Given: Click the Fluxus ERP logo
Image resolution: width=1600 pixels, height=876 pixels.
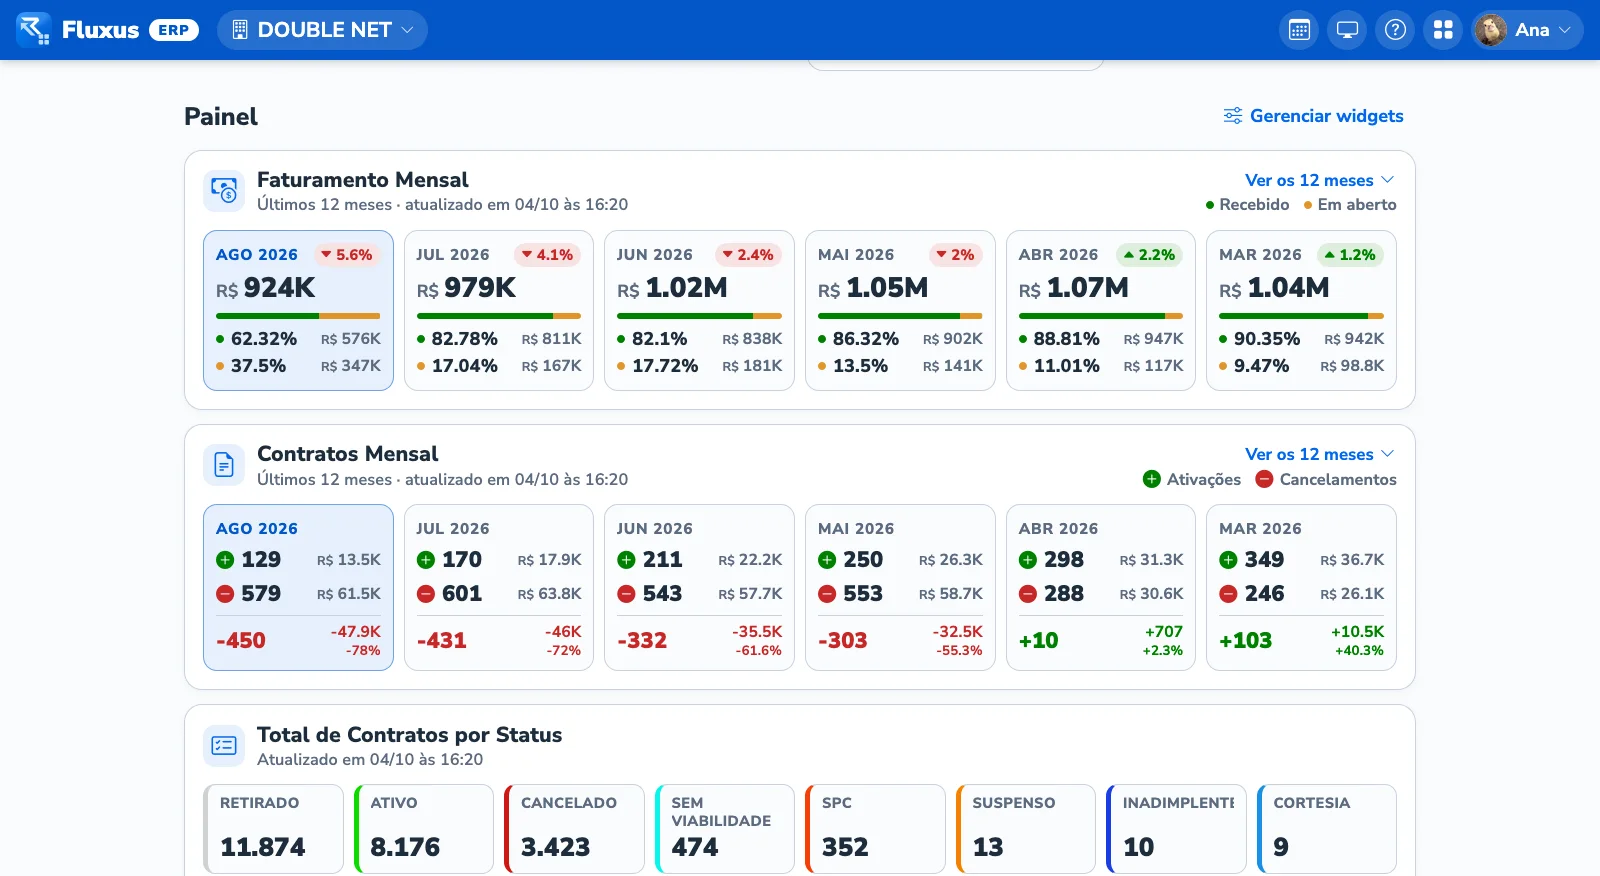Looking at the screenshot, I should point(108,30).
